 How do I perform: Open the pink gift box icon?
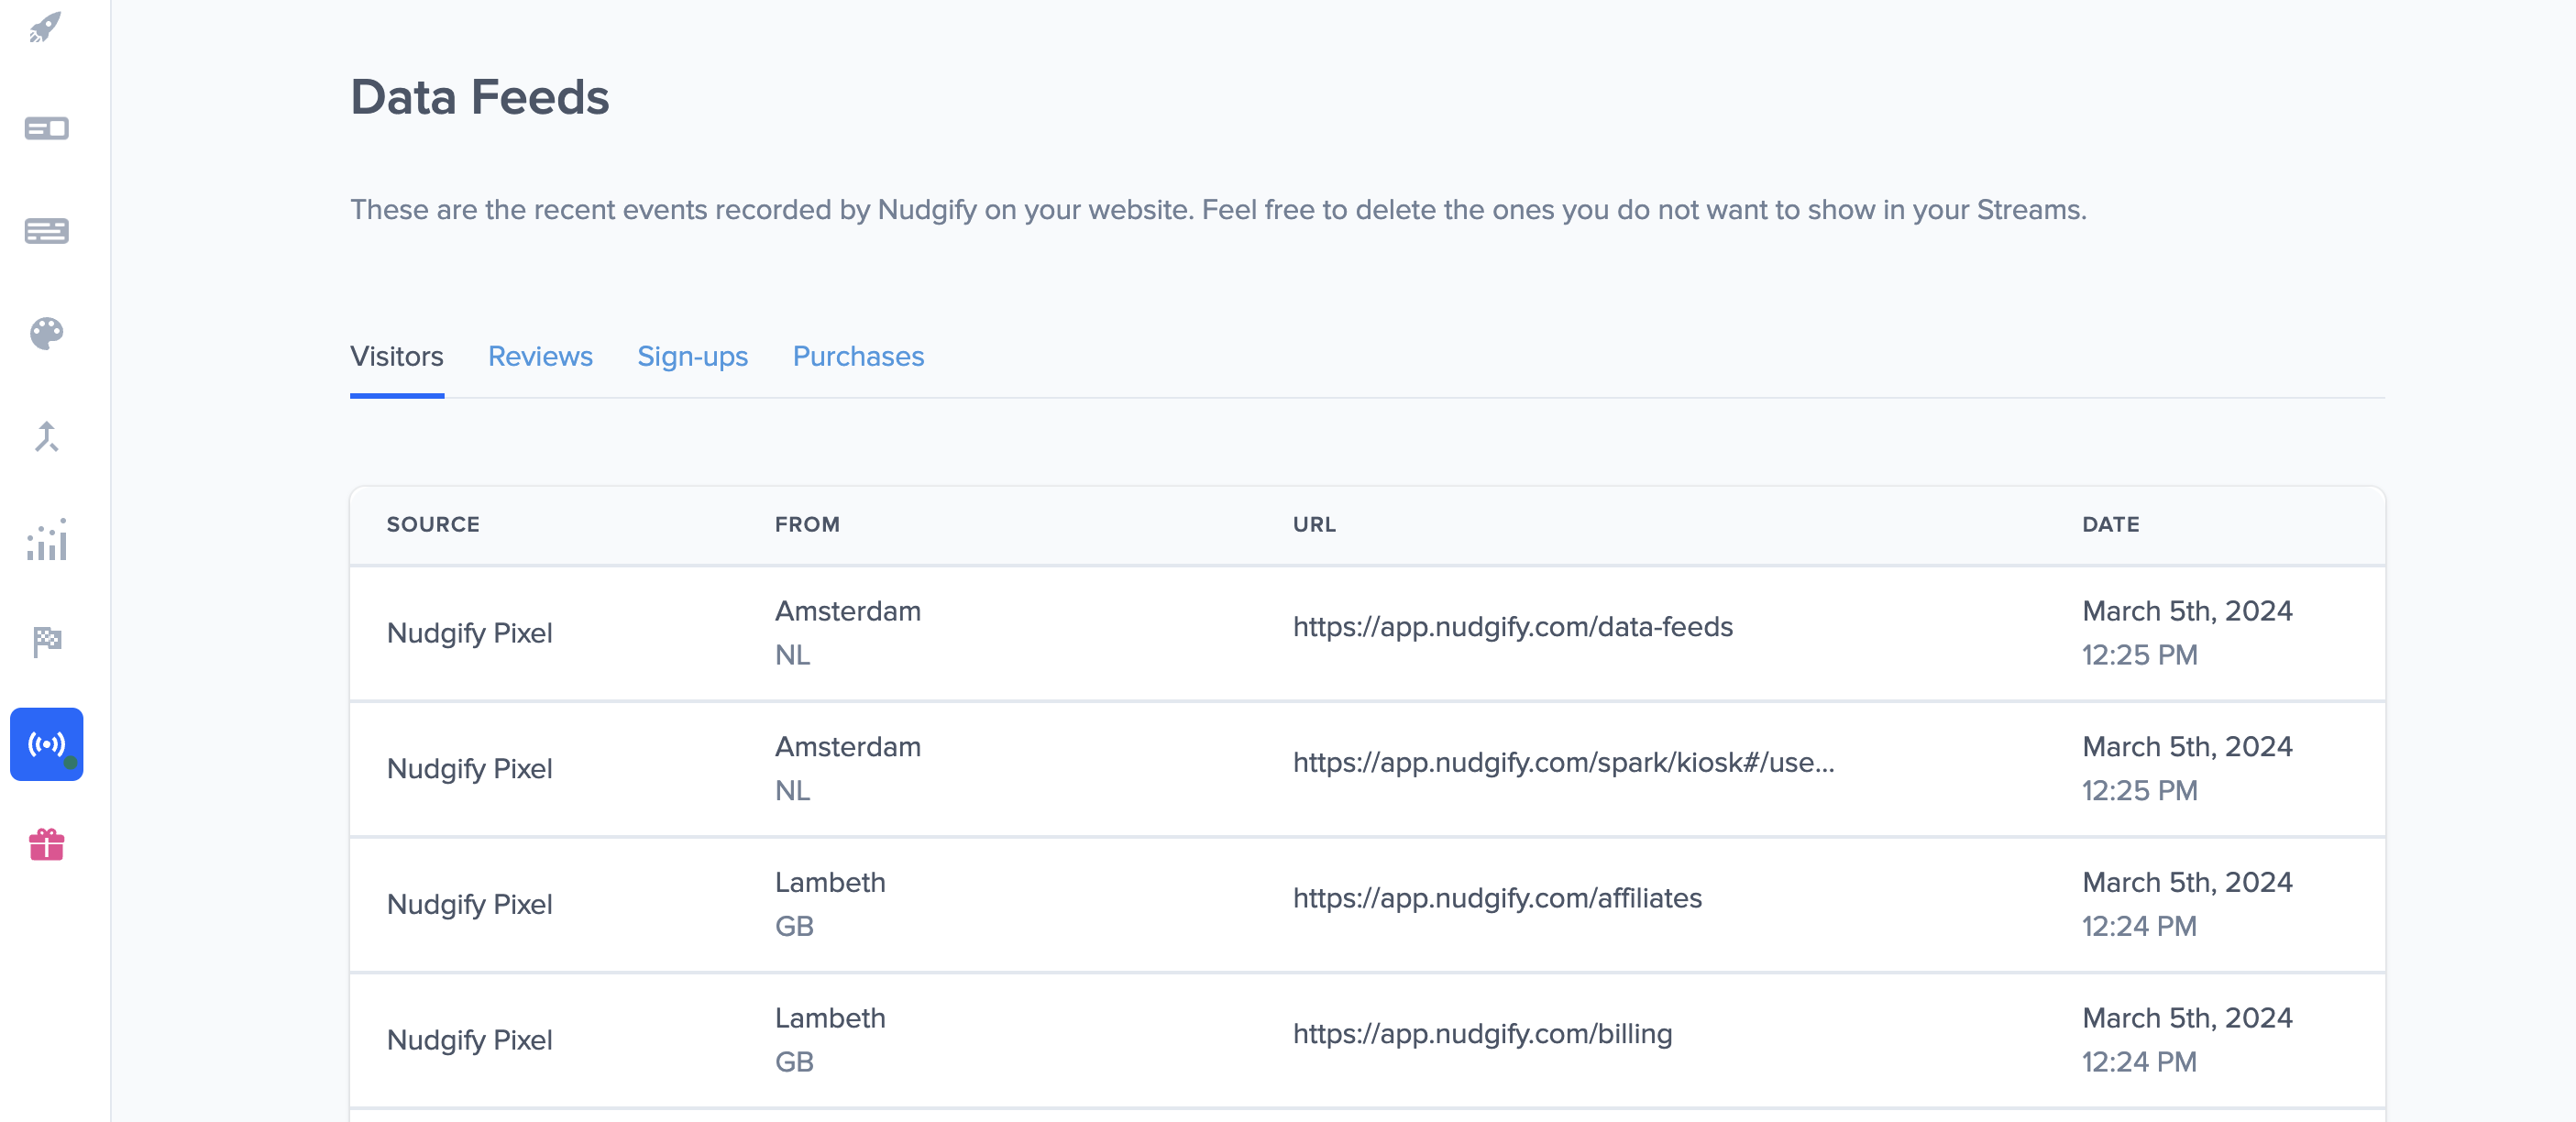(x=46, y=845)
